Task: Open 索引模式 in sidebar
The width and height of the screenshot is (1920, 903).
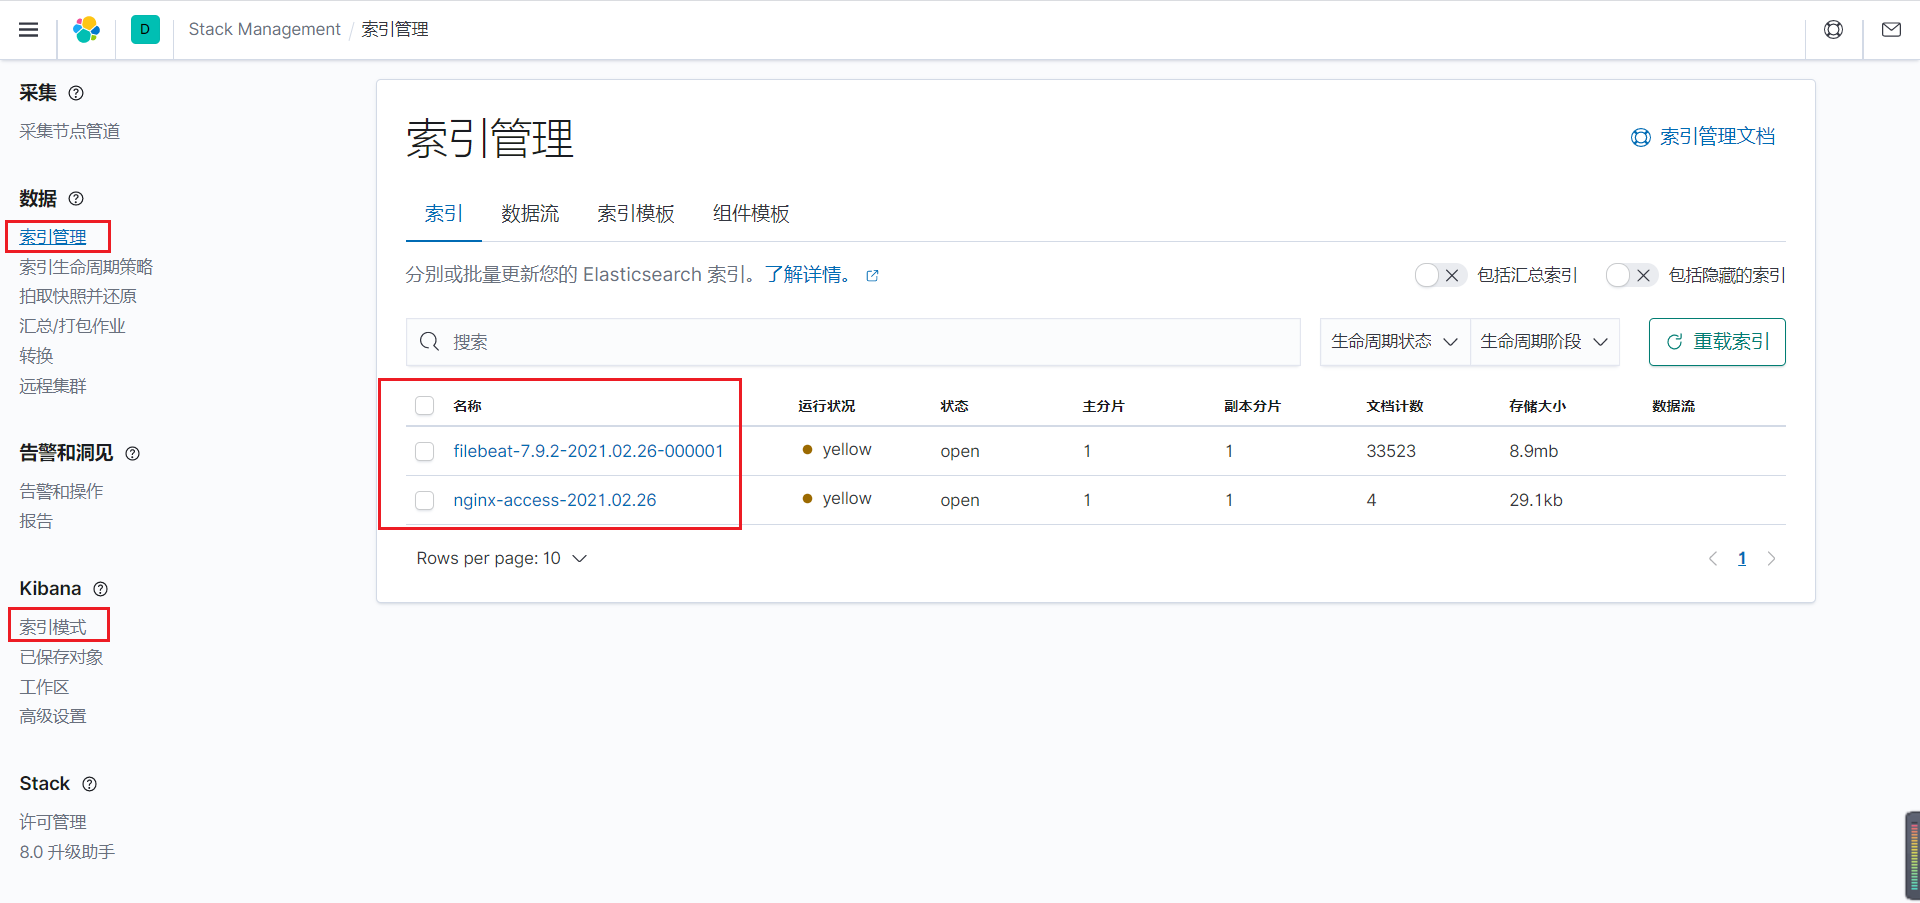Action: [x=53, y=628]
